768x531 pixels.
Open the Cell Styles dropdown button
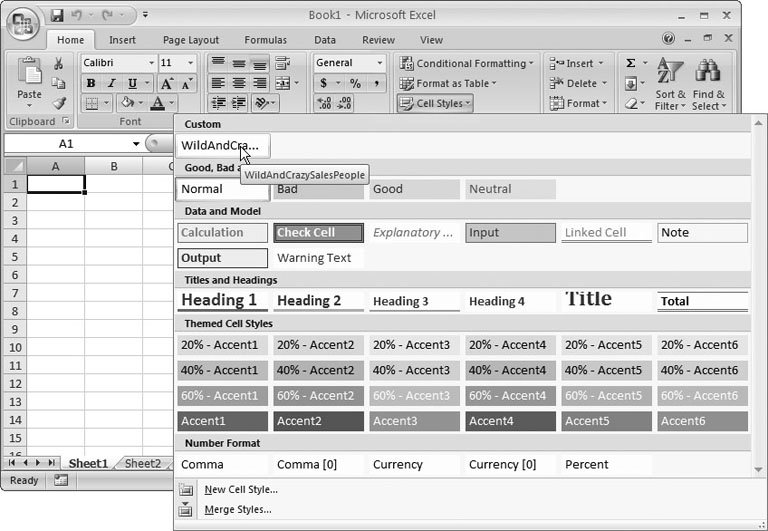pos(435,103)
